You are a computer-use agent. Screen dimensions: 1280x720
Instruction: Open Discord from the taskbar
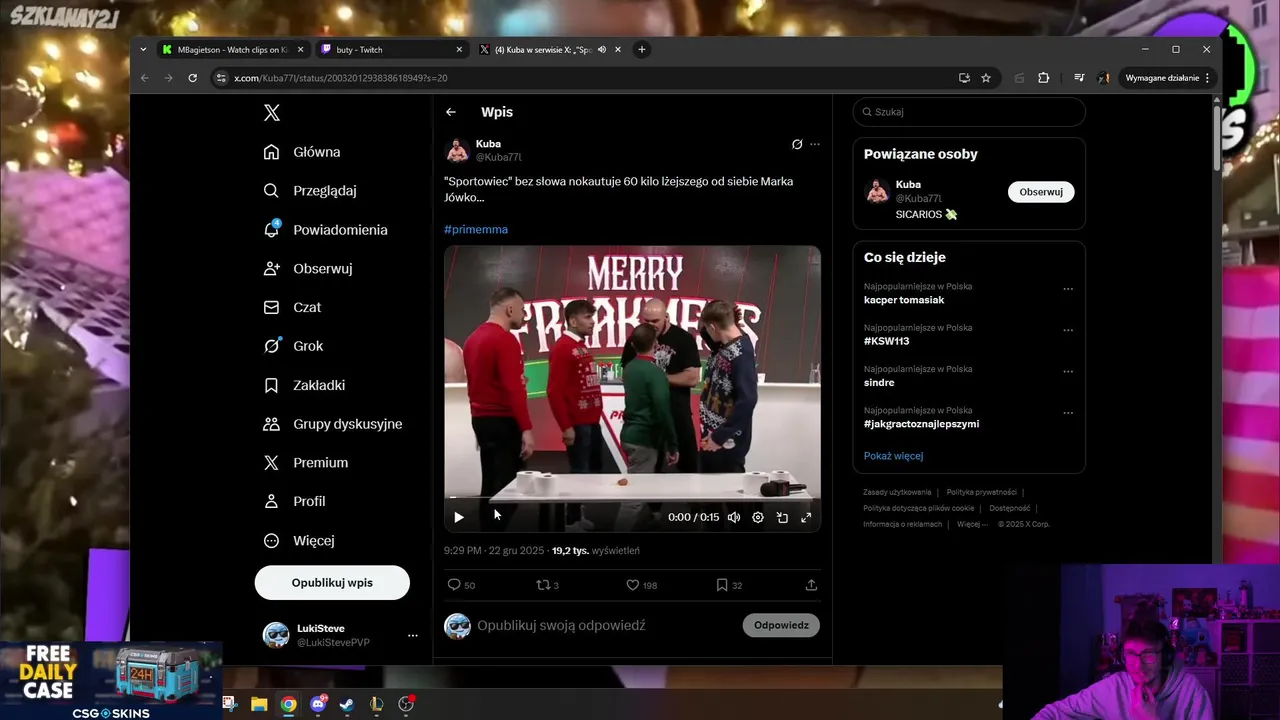(x=318, y=704)
